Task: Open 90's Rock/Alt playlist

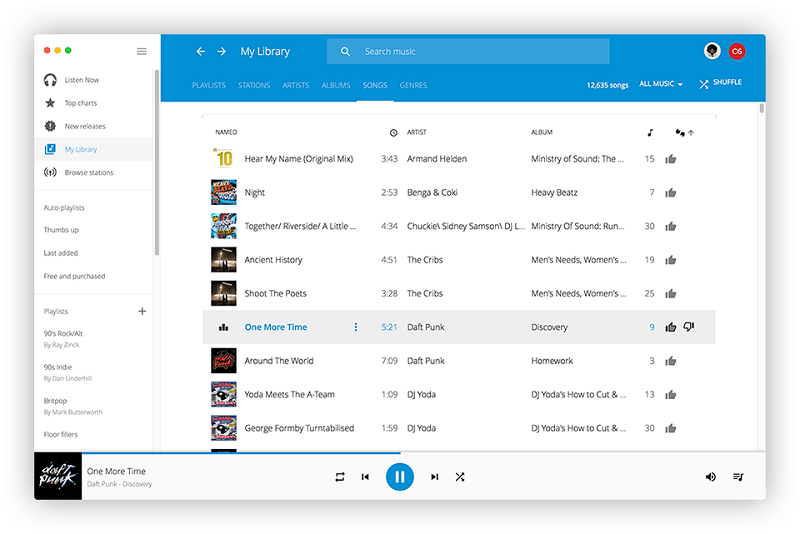Action: pos(63,339)
